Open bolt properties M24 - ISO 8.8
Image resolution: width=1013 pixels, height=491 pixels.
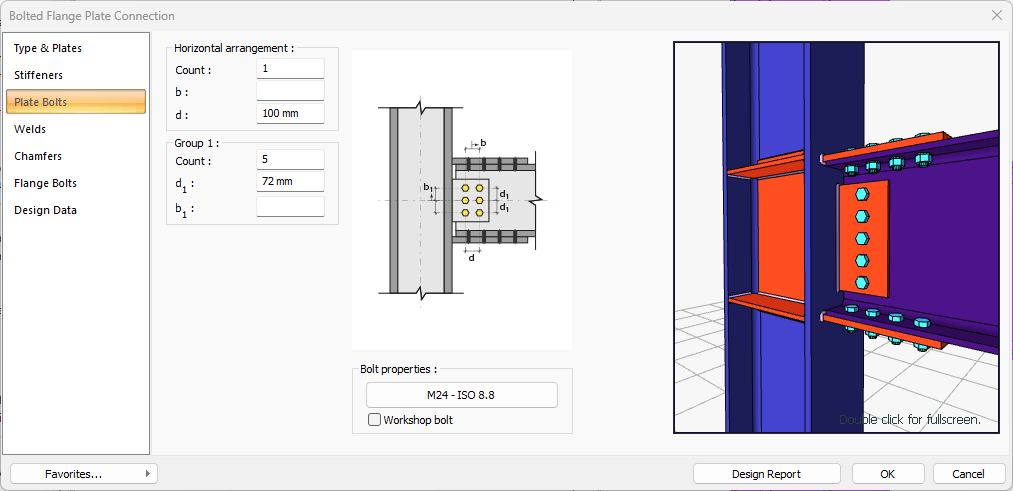click(462, 395)
